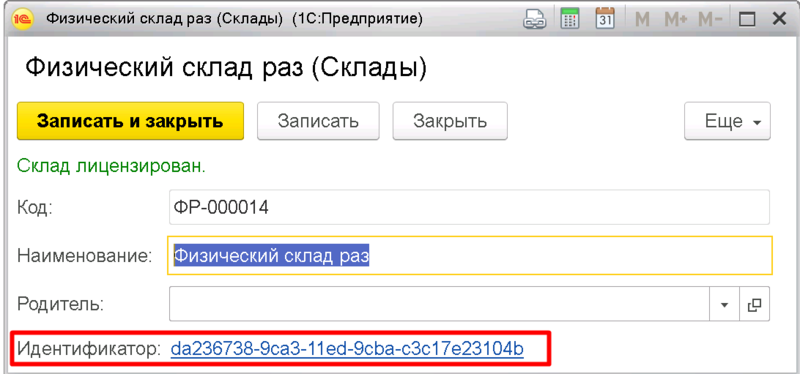
Task: Open the Родитель selection form icon
Action: (x=754, y=305)
